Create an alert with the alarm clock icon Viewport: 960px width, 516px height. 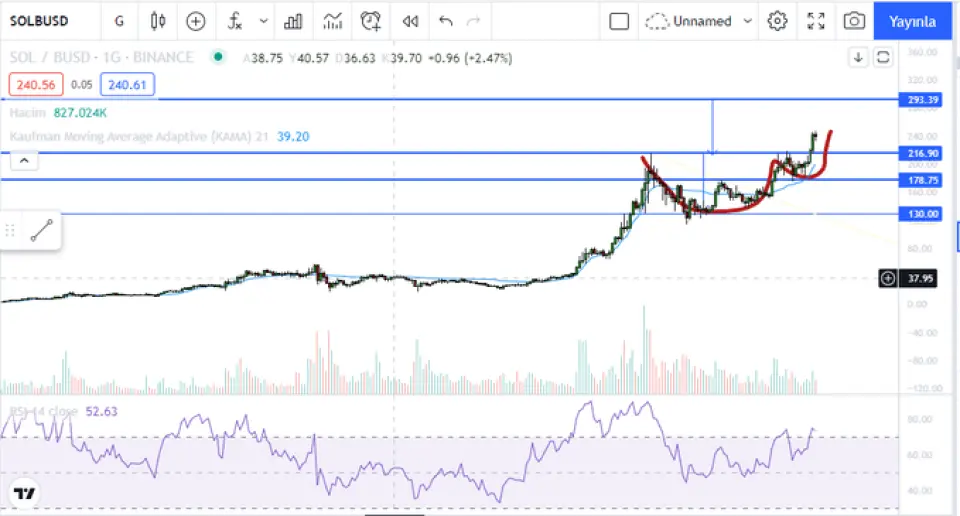pyautogui.click(x=371, y=21)
